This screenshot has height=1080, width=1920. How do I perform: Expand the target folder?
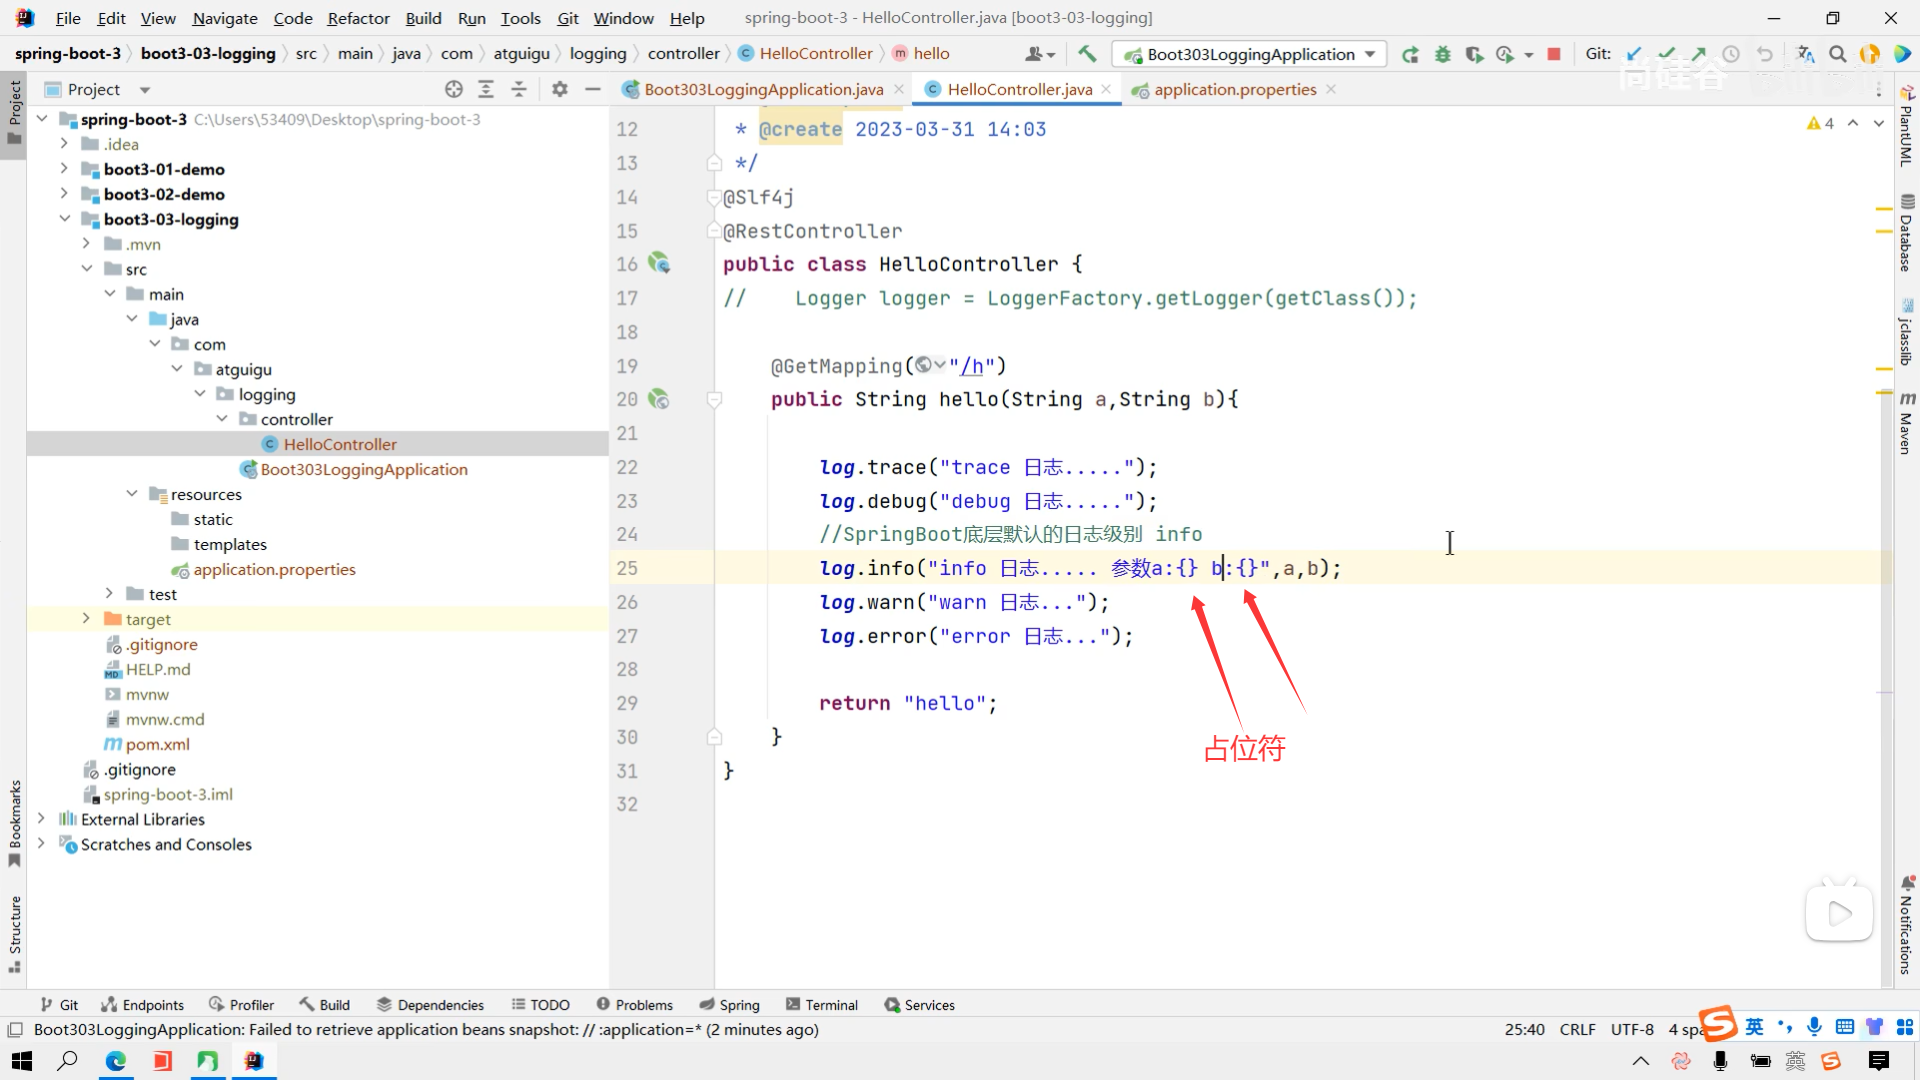pyautogui.click(x=86, y=619)
